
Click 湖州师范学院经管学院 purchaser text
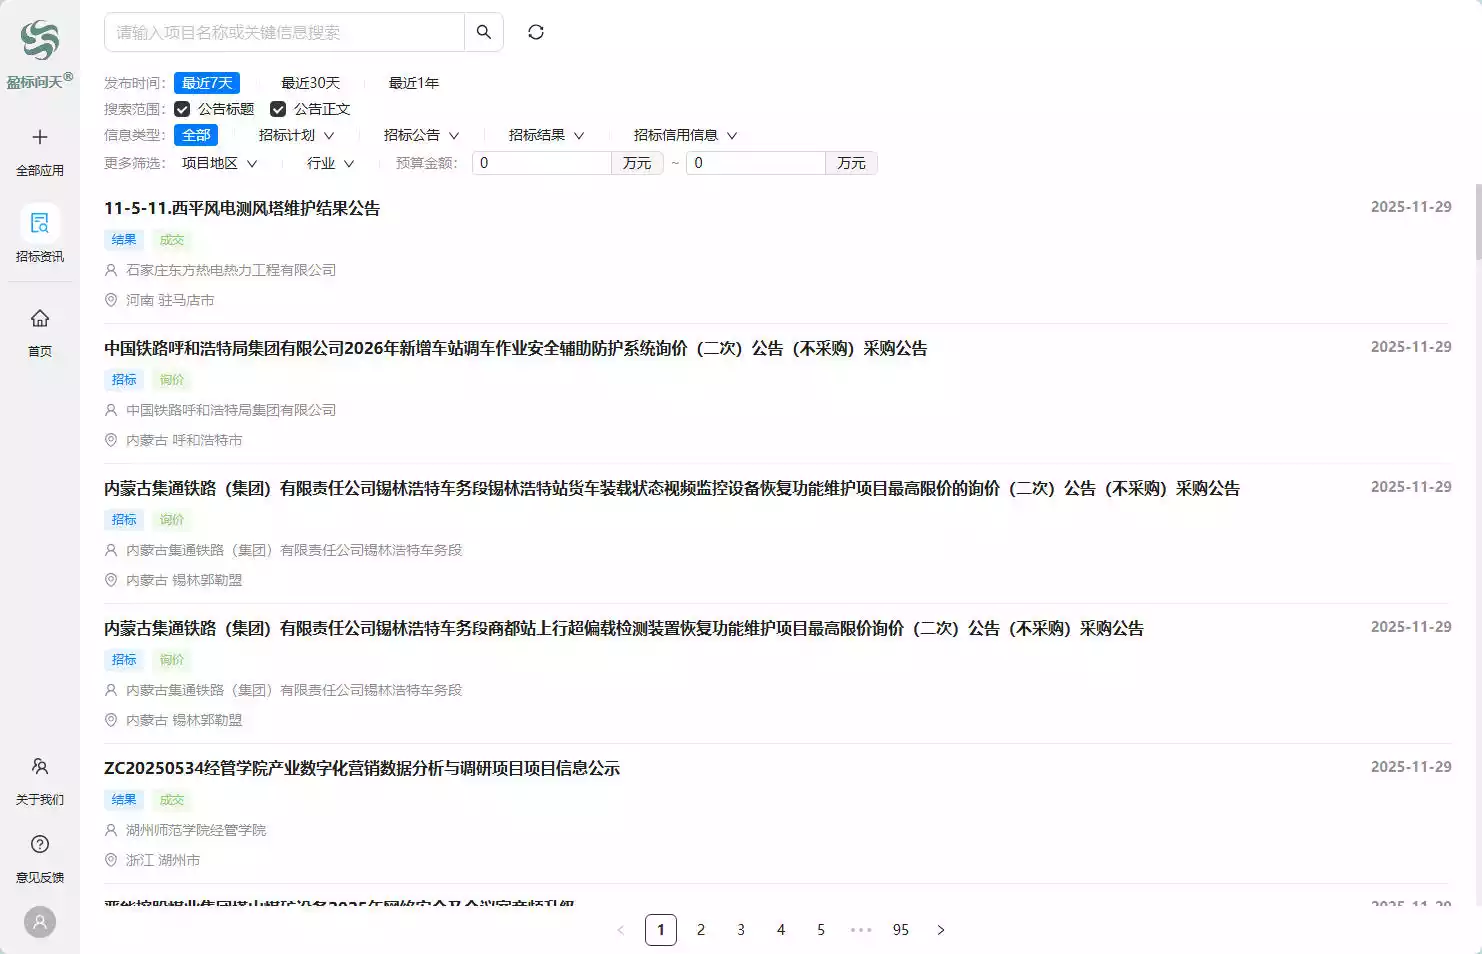tap(196, 830)
